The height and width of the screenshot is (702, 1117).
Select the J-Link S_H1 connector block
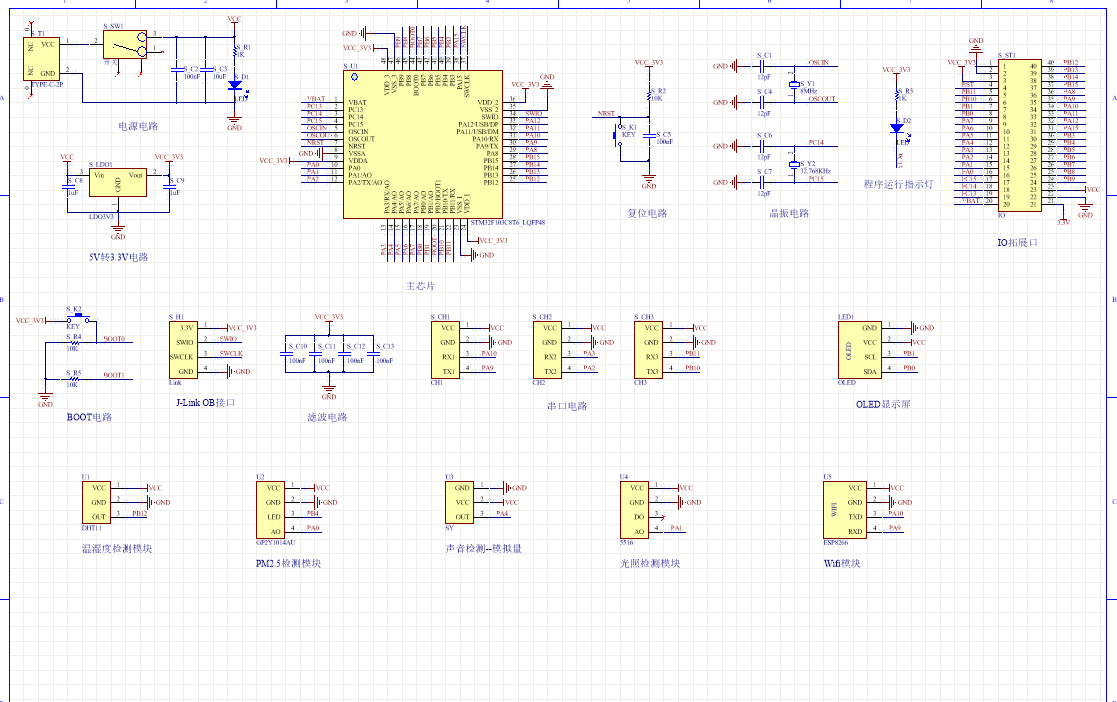point(182,349)
